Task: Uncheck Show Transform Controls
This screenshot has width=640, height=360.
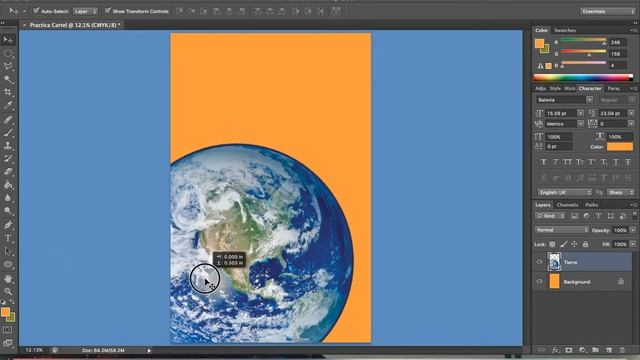Action: 108,11
